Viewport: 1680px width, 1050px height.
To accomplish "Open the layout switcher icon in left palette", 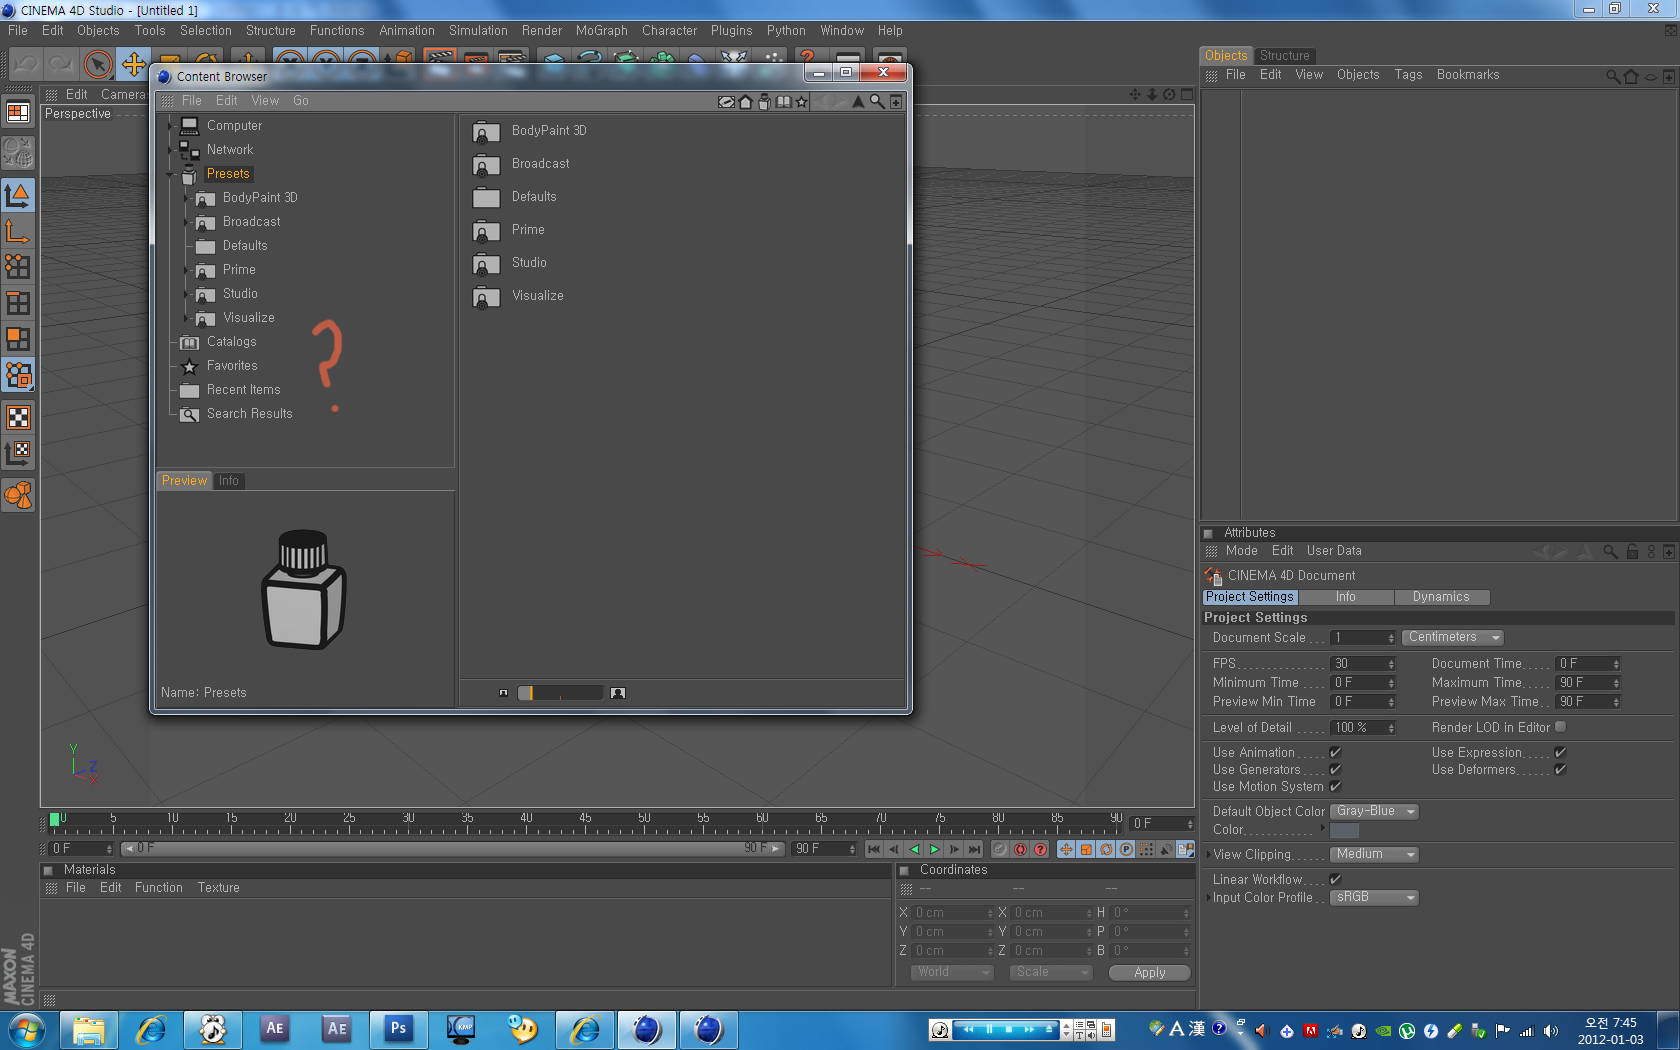I will 18,112.
